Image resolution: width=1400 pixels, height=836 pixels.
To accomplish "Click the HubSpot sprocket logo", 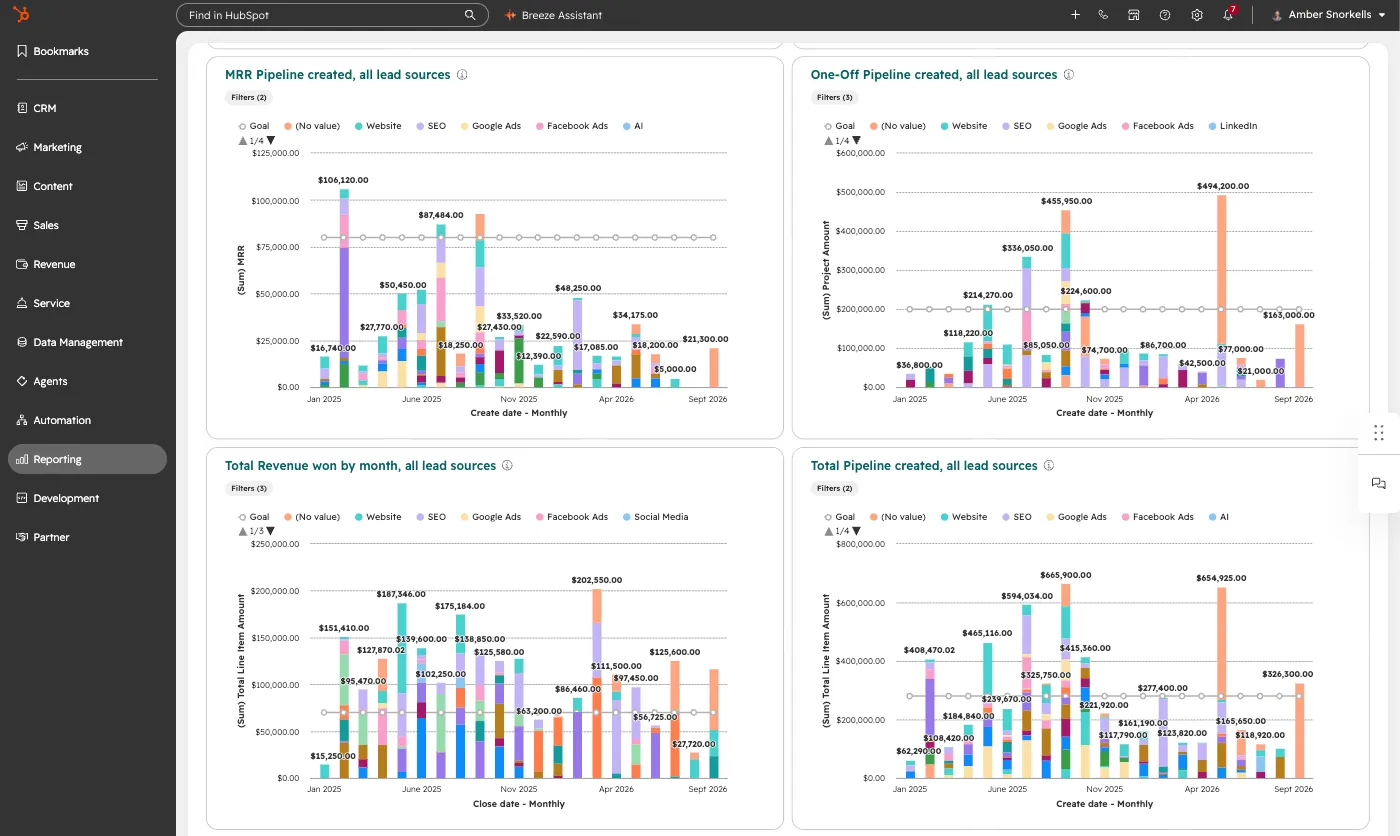I will coord(22,15).
